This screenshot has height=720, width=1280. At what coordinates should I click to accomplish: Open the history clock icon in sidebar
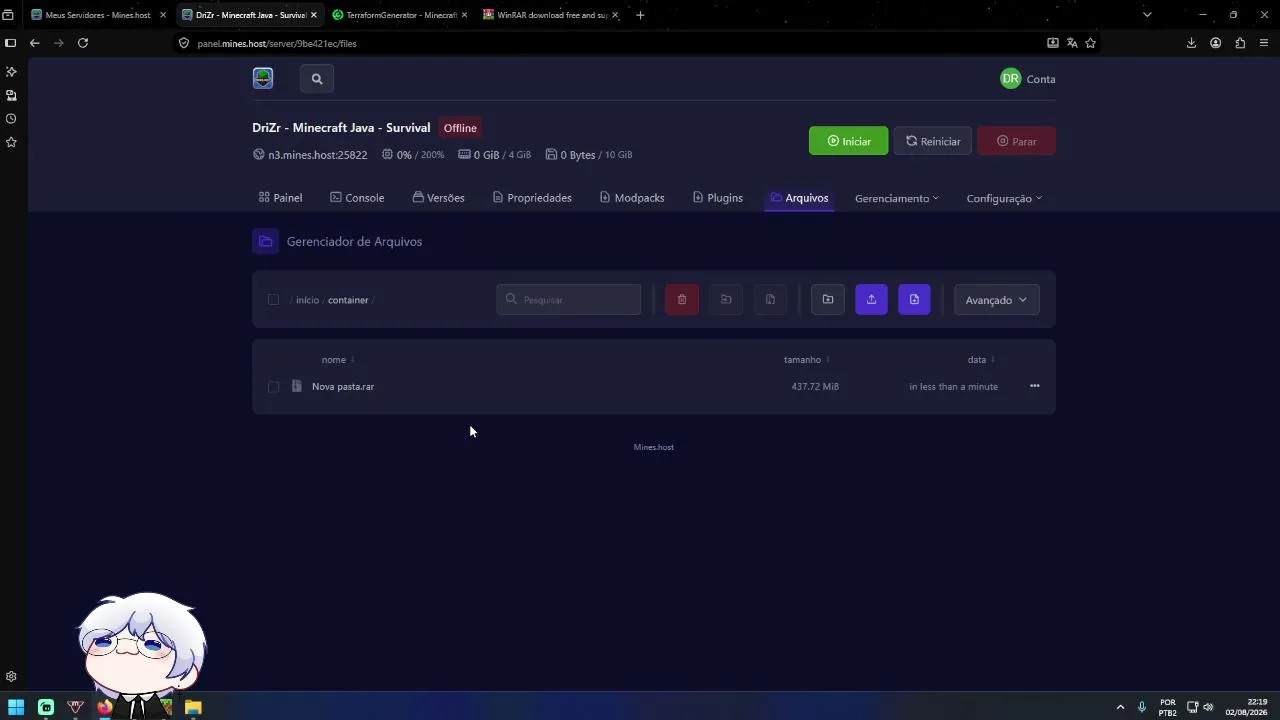click(x=11, y=119)
